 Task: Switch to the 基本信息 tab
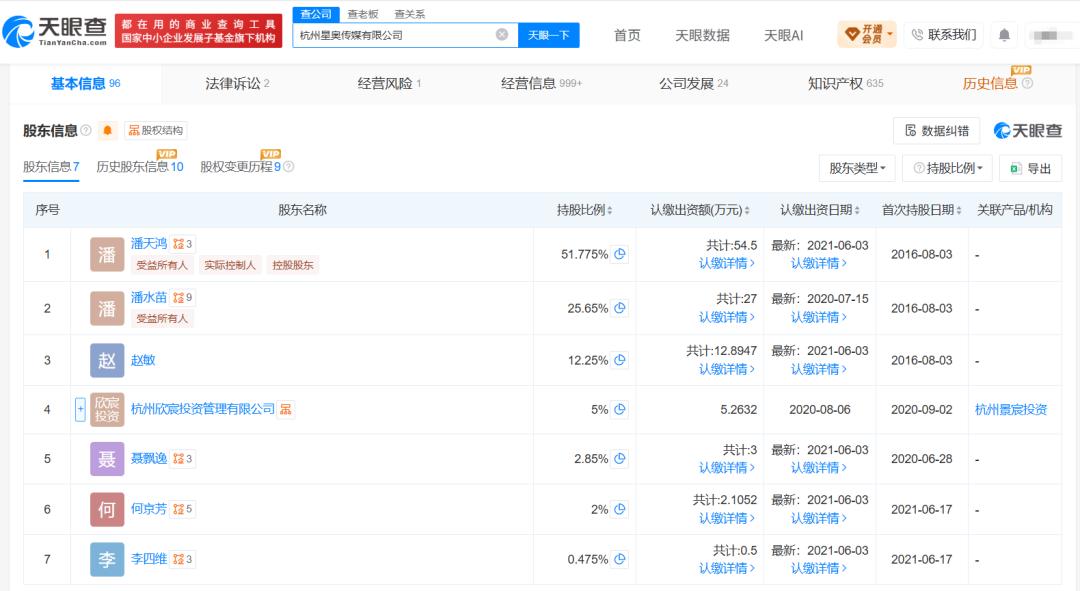(x=85, y=83)
